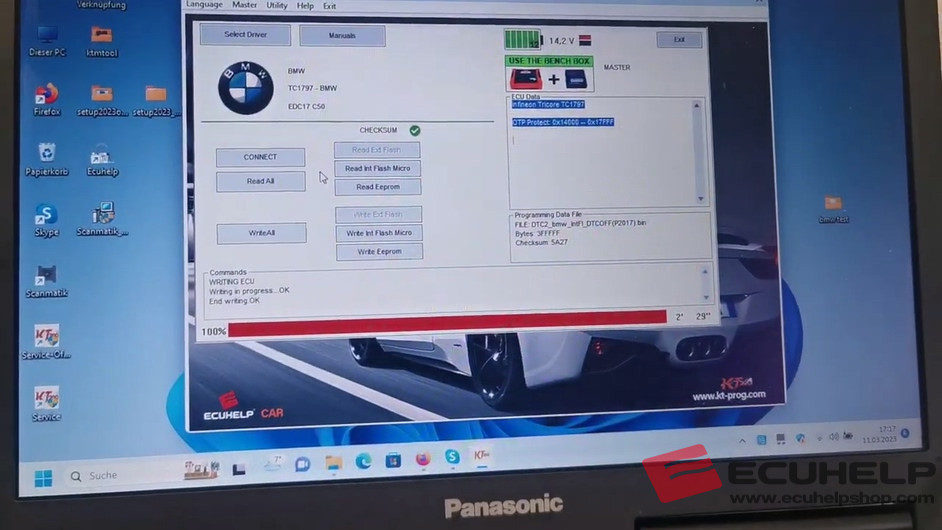Image resolution: width=942 pixels, height=530 pixels.
Task: Click the BMW logo image
Action: (246, 88)
